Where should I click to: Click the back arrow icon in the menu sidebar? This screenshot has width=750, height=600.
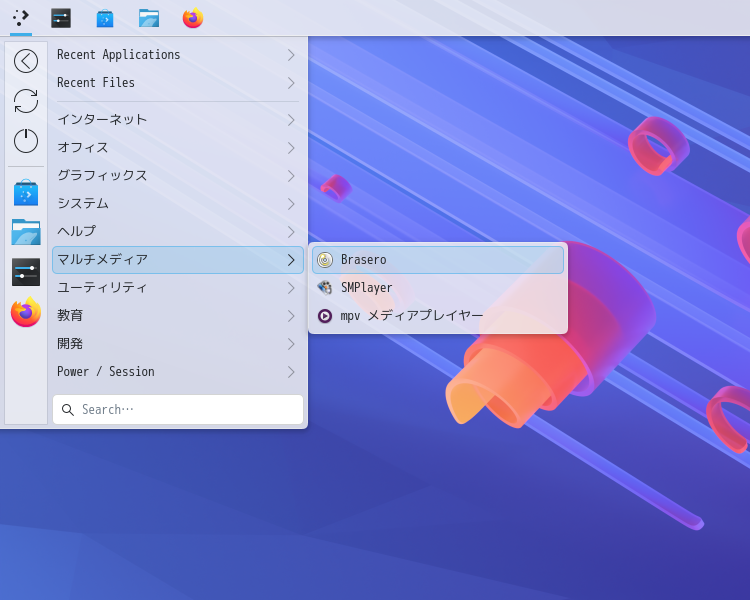[26, 61]
